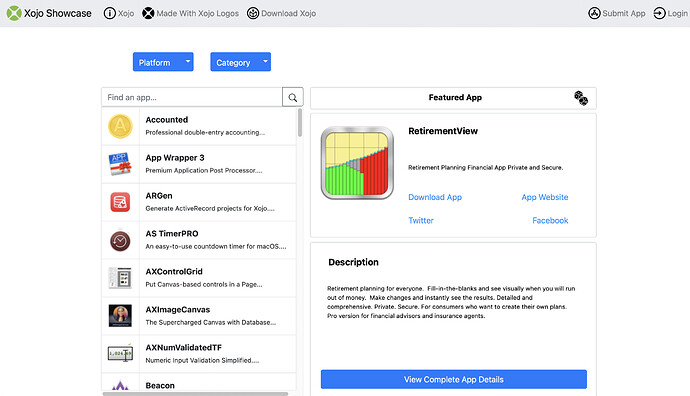The image size is (690, 396).
Task: Click the Accounted gold coin icon
Action: [x=120, y=126]
